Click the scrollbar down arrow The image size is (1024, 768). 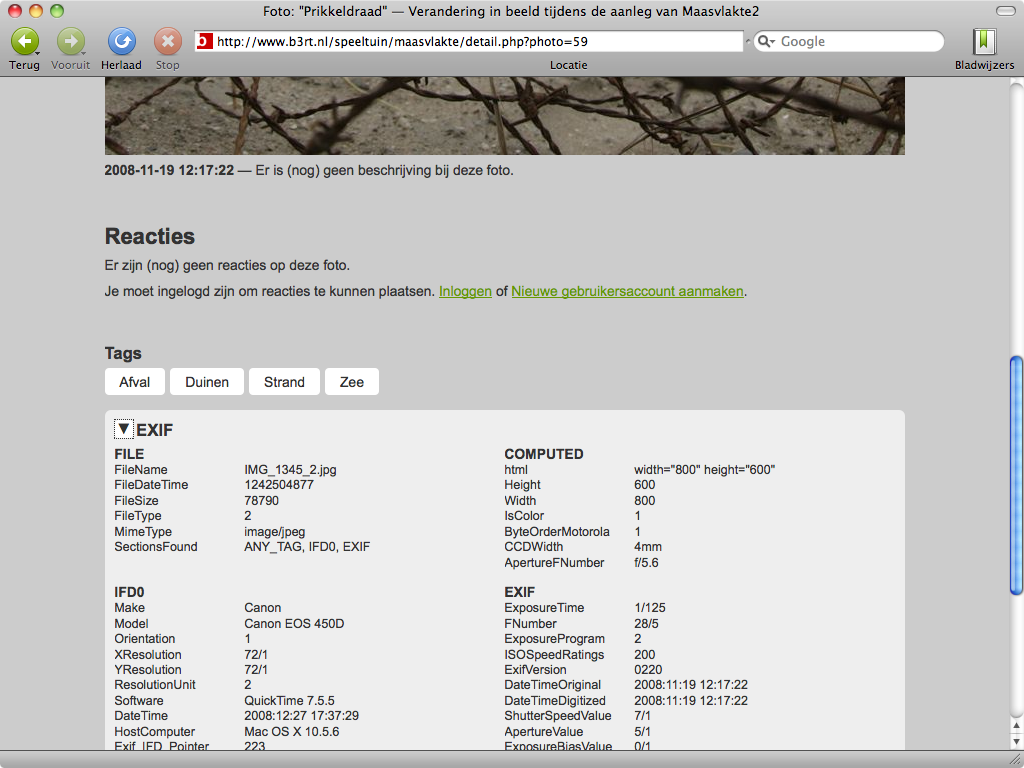1016,741
